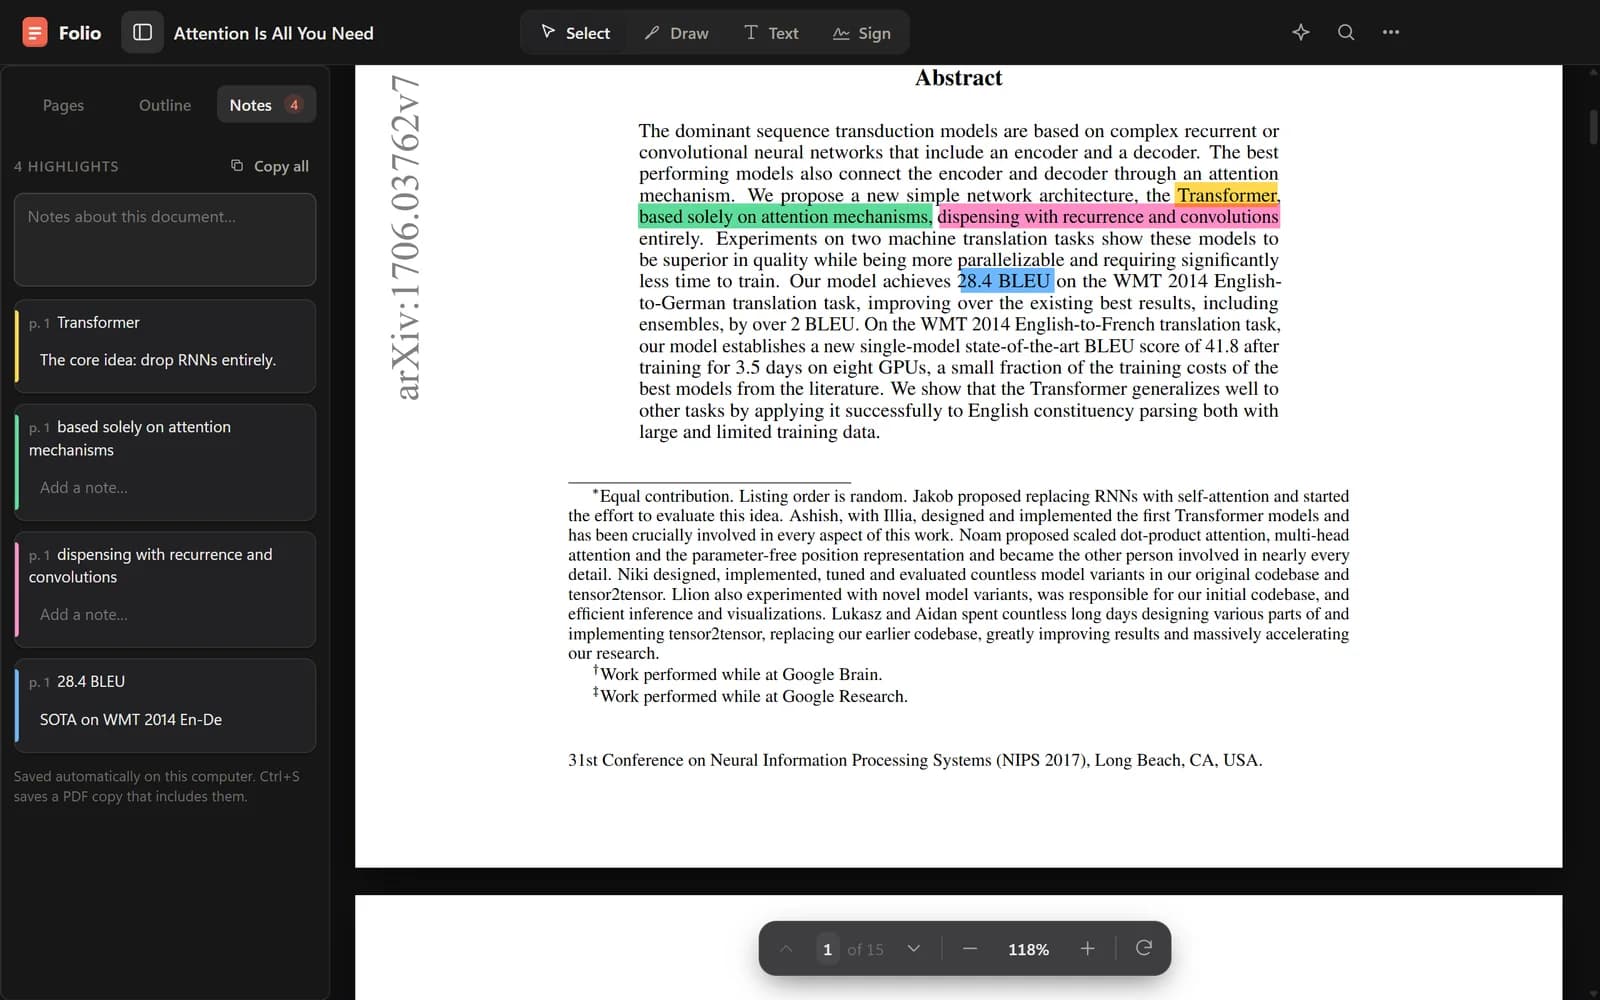Click the 'Saved automatically on this computer' info text
The width and height of the screenshot is (1600, 1000).
pos(157,786)
